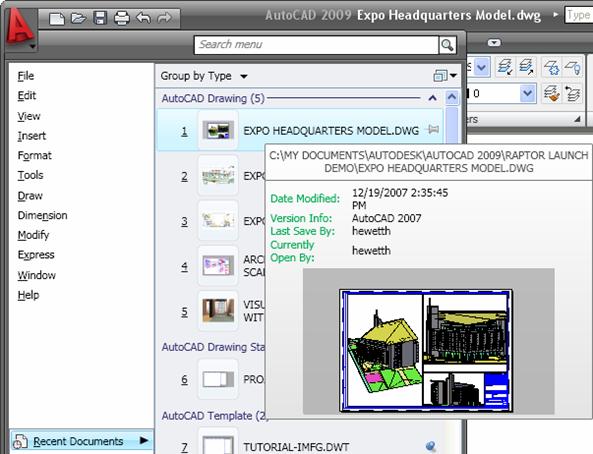Open the Format menu
Screen dimensions: 593x454
[x=34, y=155]
